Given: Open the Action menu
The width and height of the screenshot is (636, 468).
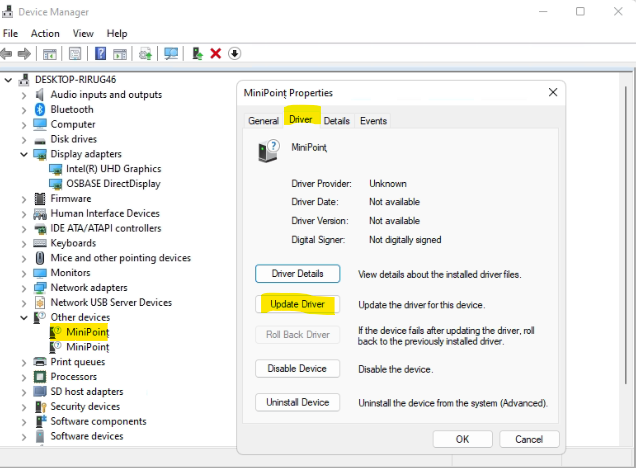Looking at the screenshot, I should coord(45,33).
